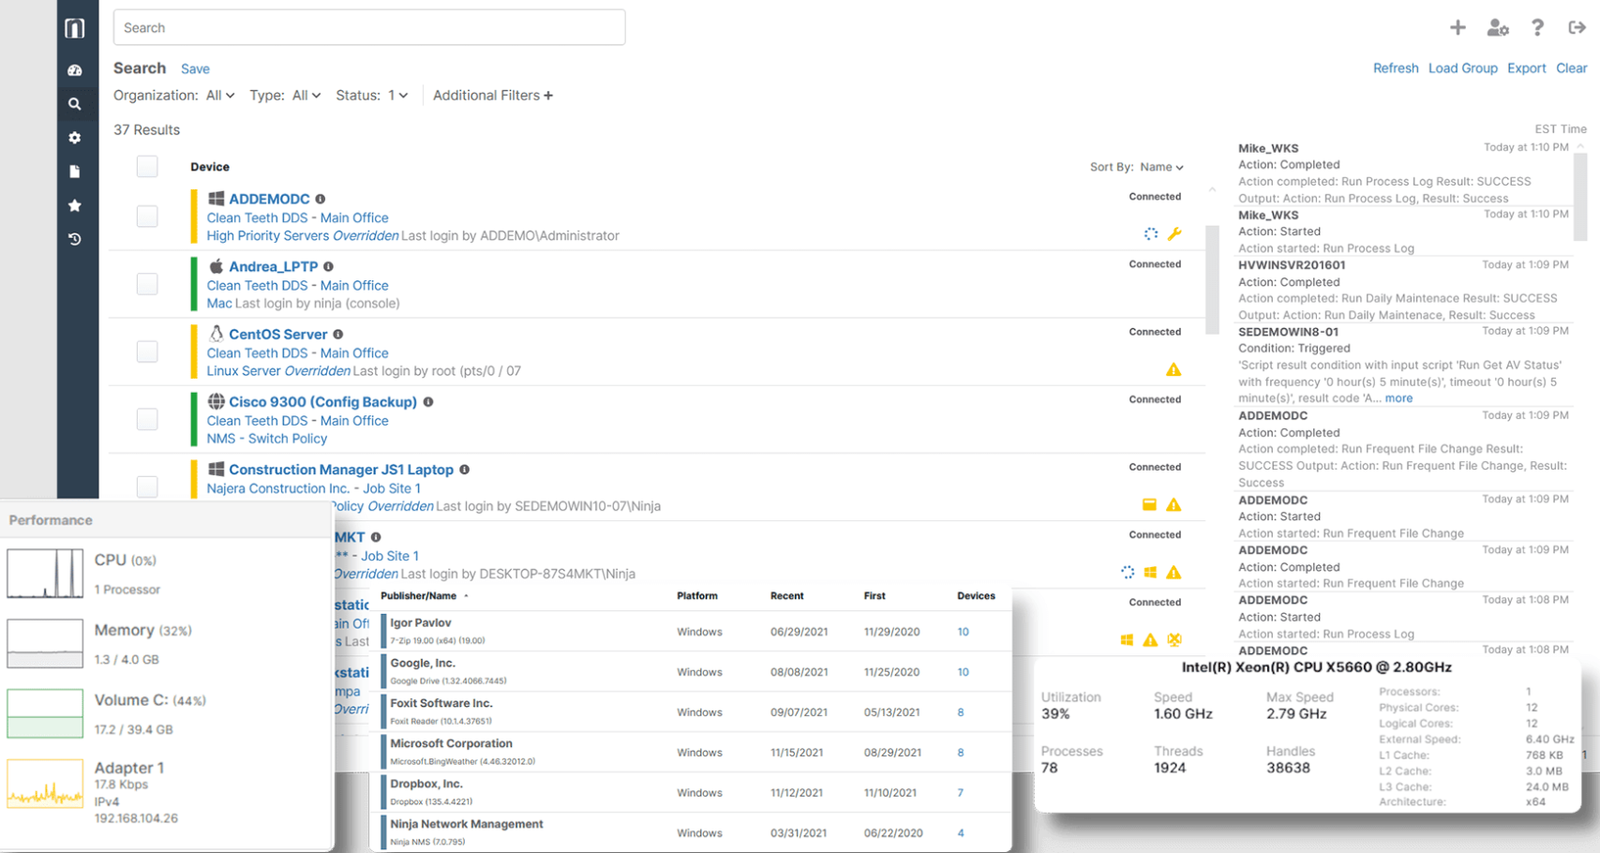
Task: Open the ADDEMODC device link
Action: [x=269, y=199]
